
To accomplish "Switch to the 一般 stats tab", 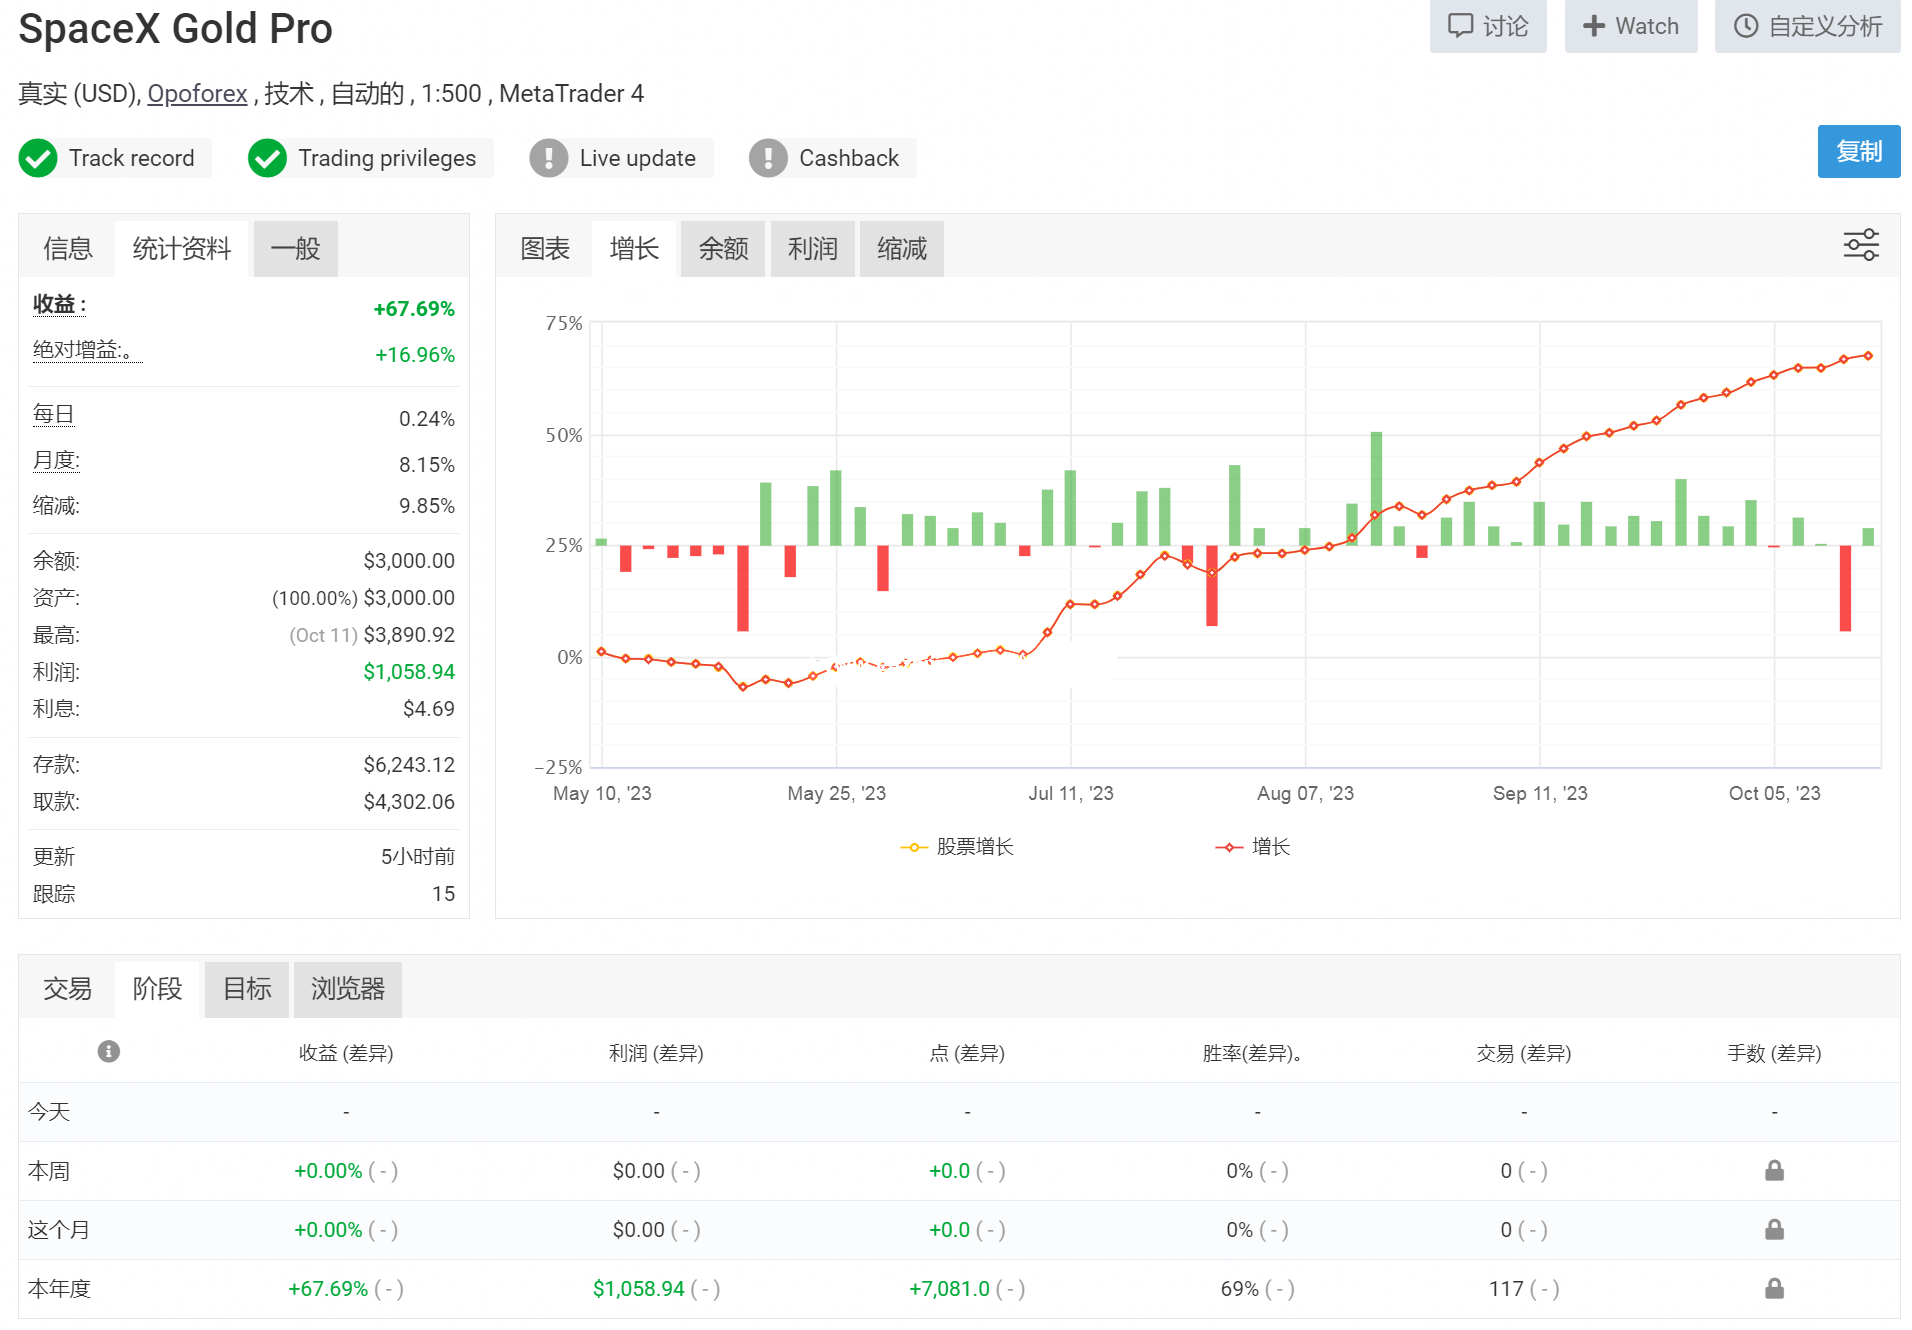I will (x=295, y=249).
